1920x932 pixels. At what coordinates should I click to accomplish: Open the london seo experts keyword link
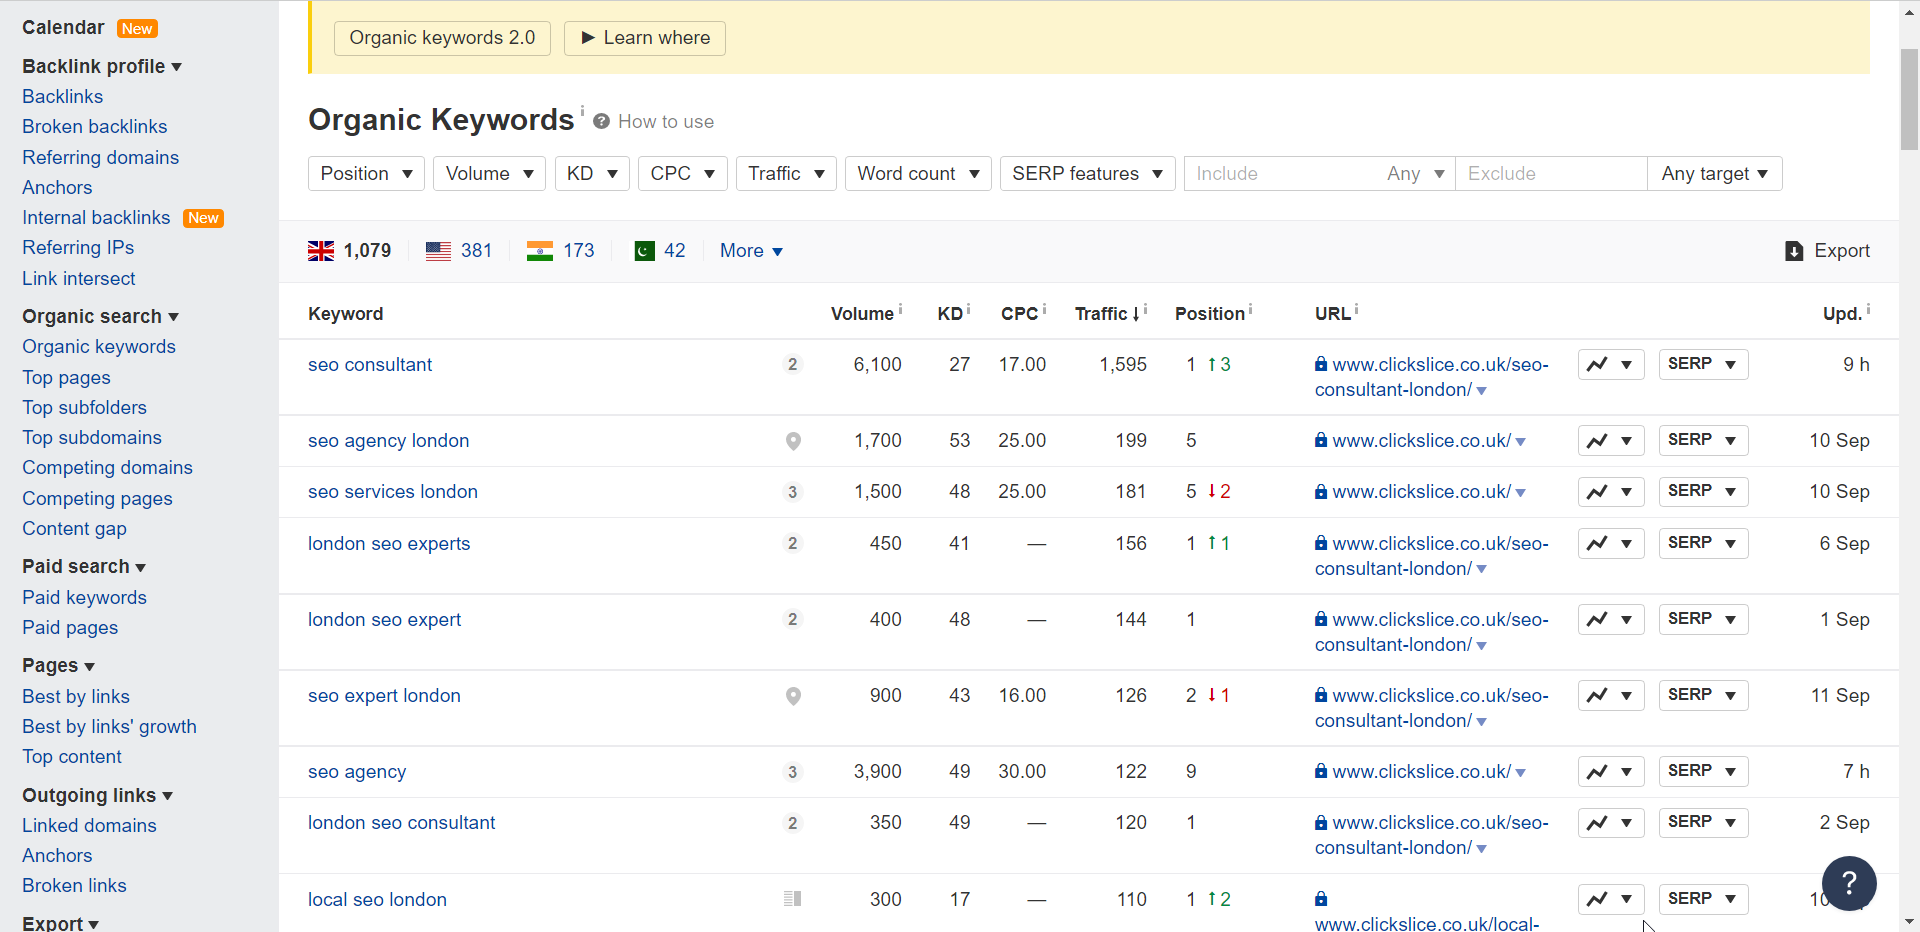pos(389,544)
